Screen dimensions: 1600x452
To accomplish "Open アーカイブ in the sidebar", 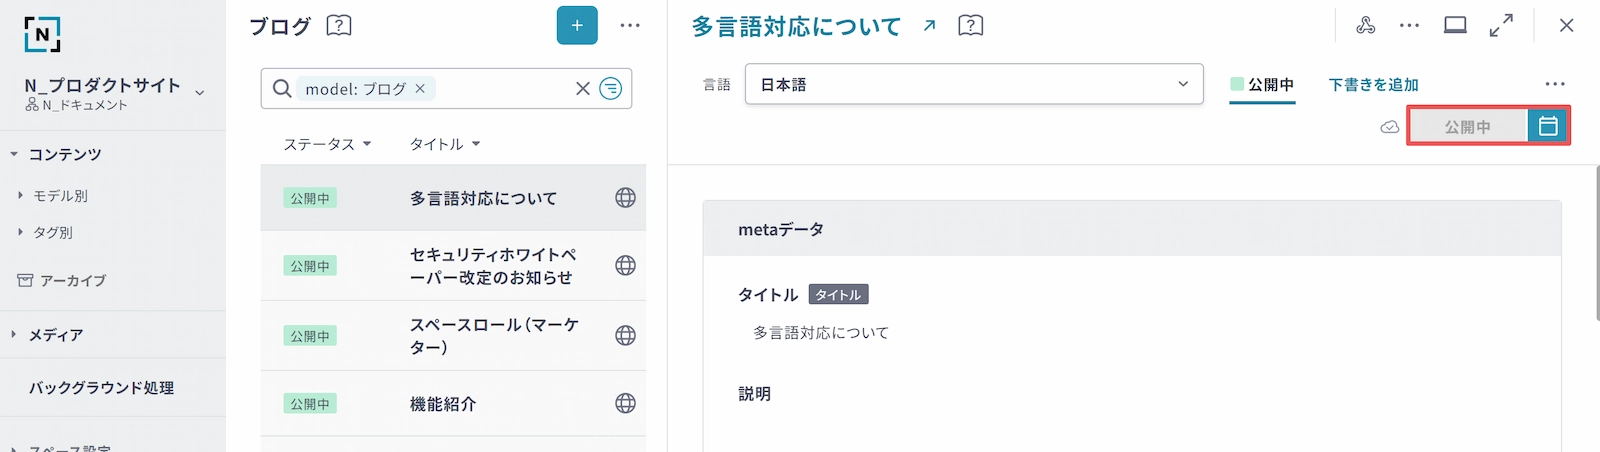I will pos(72,281).
